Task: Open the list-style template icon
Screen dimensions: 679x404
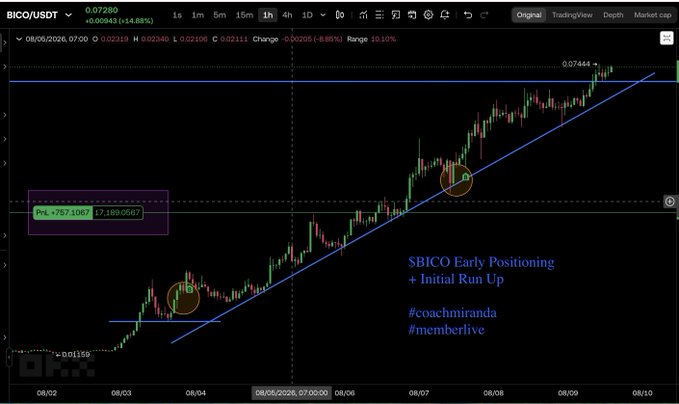Action: click(379, 15)
